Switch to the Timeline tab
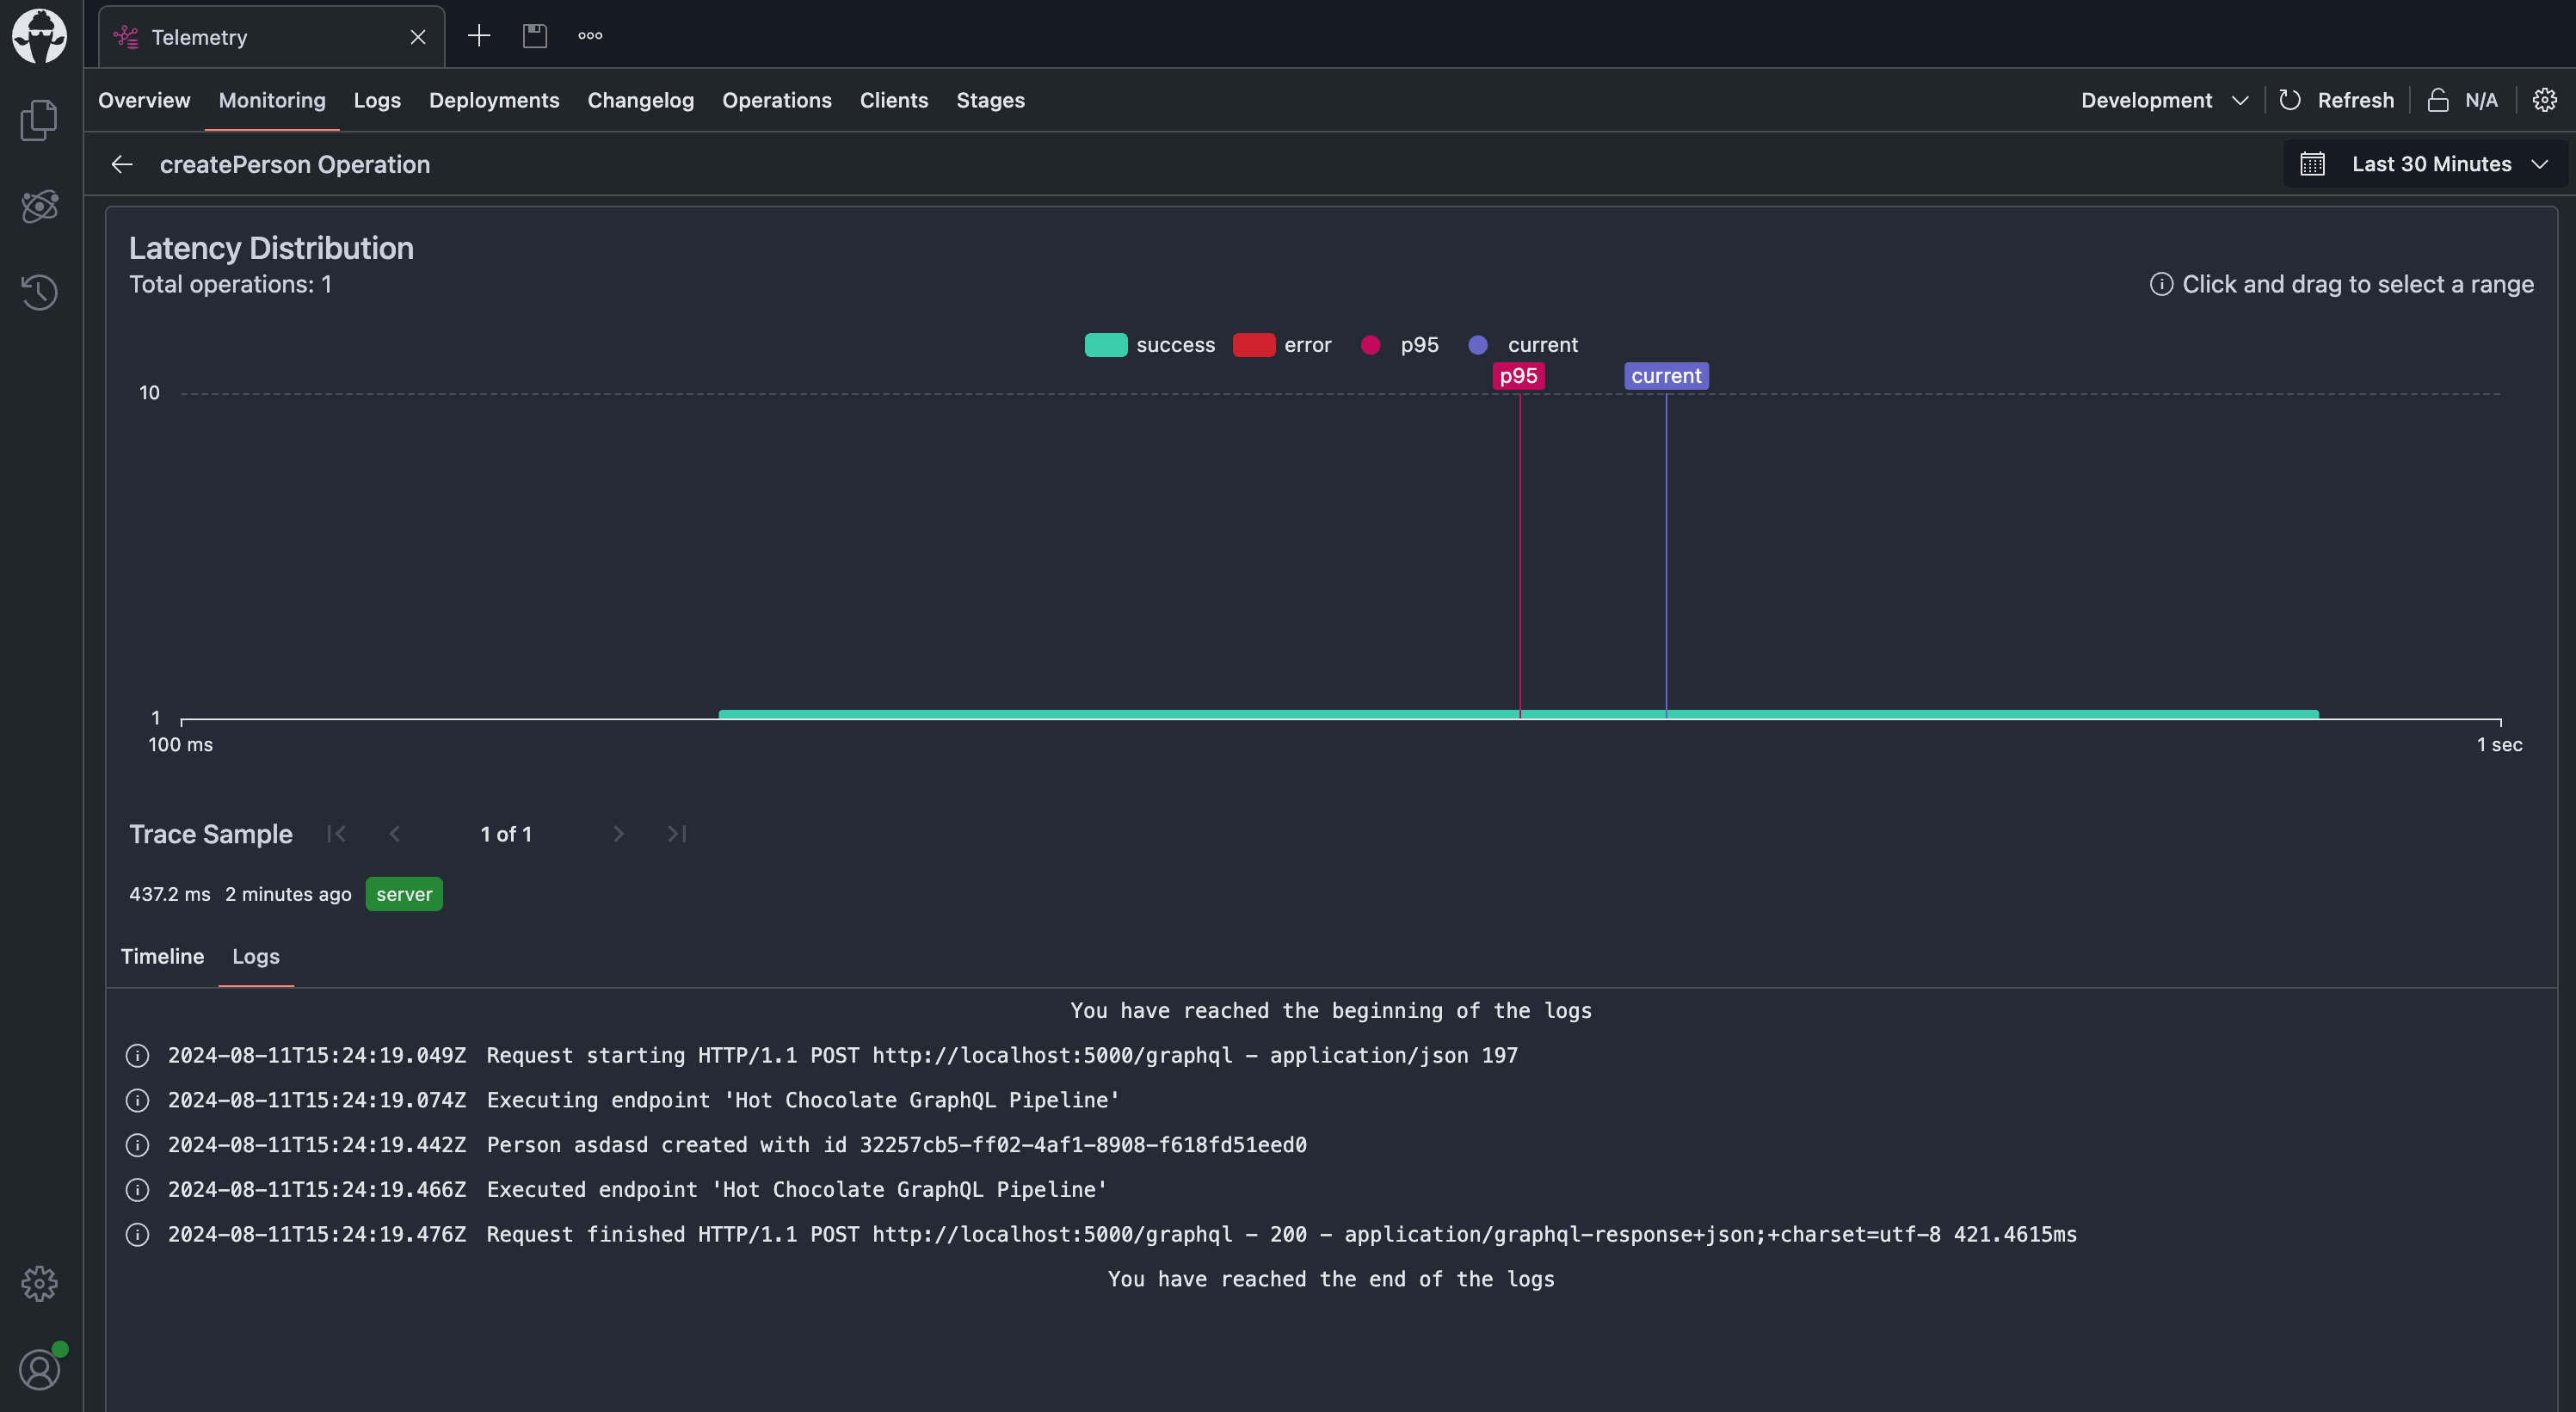The image size is (2576, 1412). tap(162, 956)
